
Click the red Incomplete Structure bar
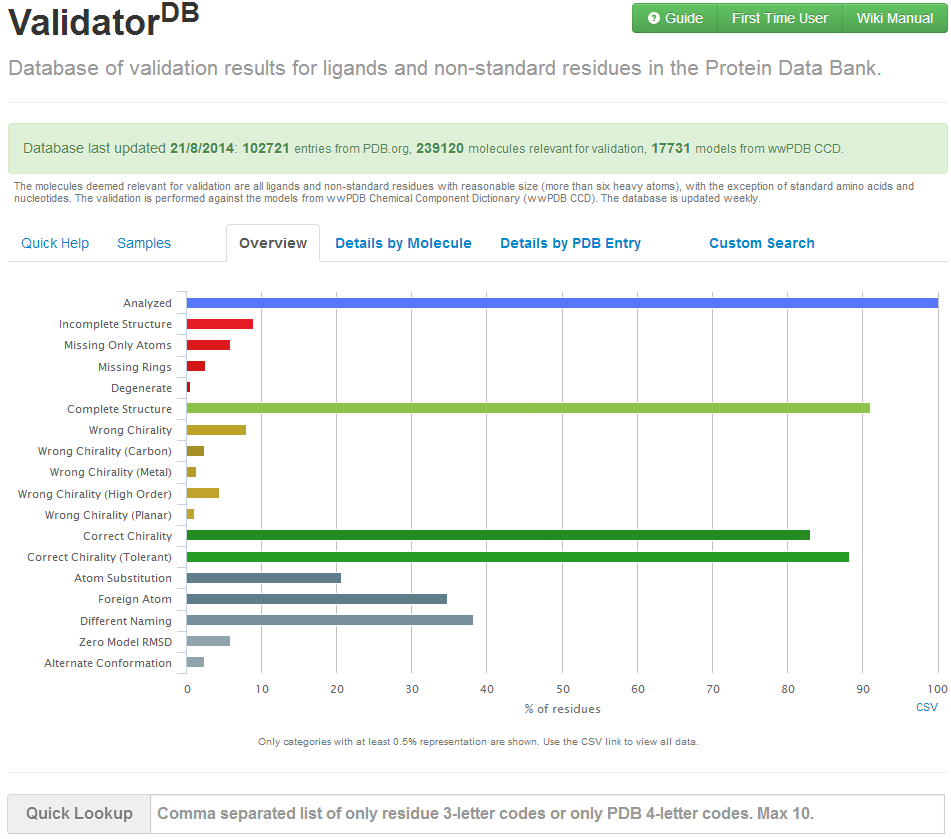[x=220, y=324]
